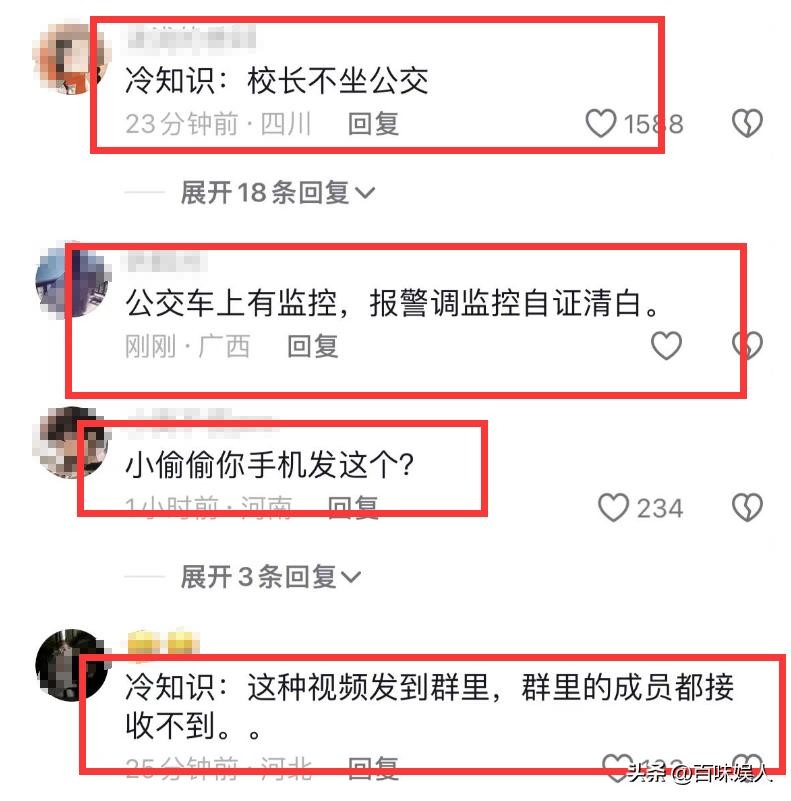
Task: Like the 小偷偷你手机 comment with 234 likes
Action: click(x=613, y=507)
